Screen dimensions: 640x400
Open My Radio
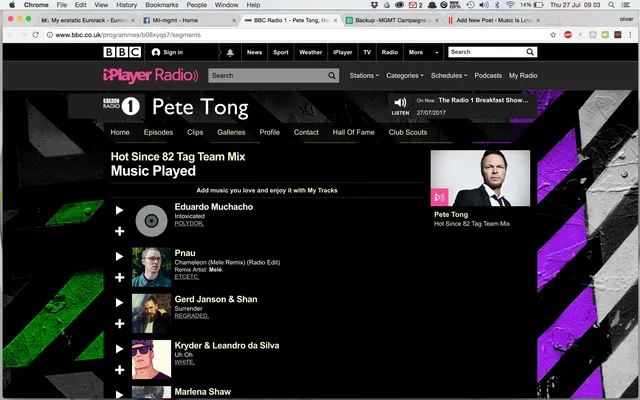pos(523,76)
